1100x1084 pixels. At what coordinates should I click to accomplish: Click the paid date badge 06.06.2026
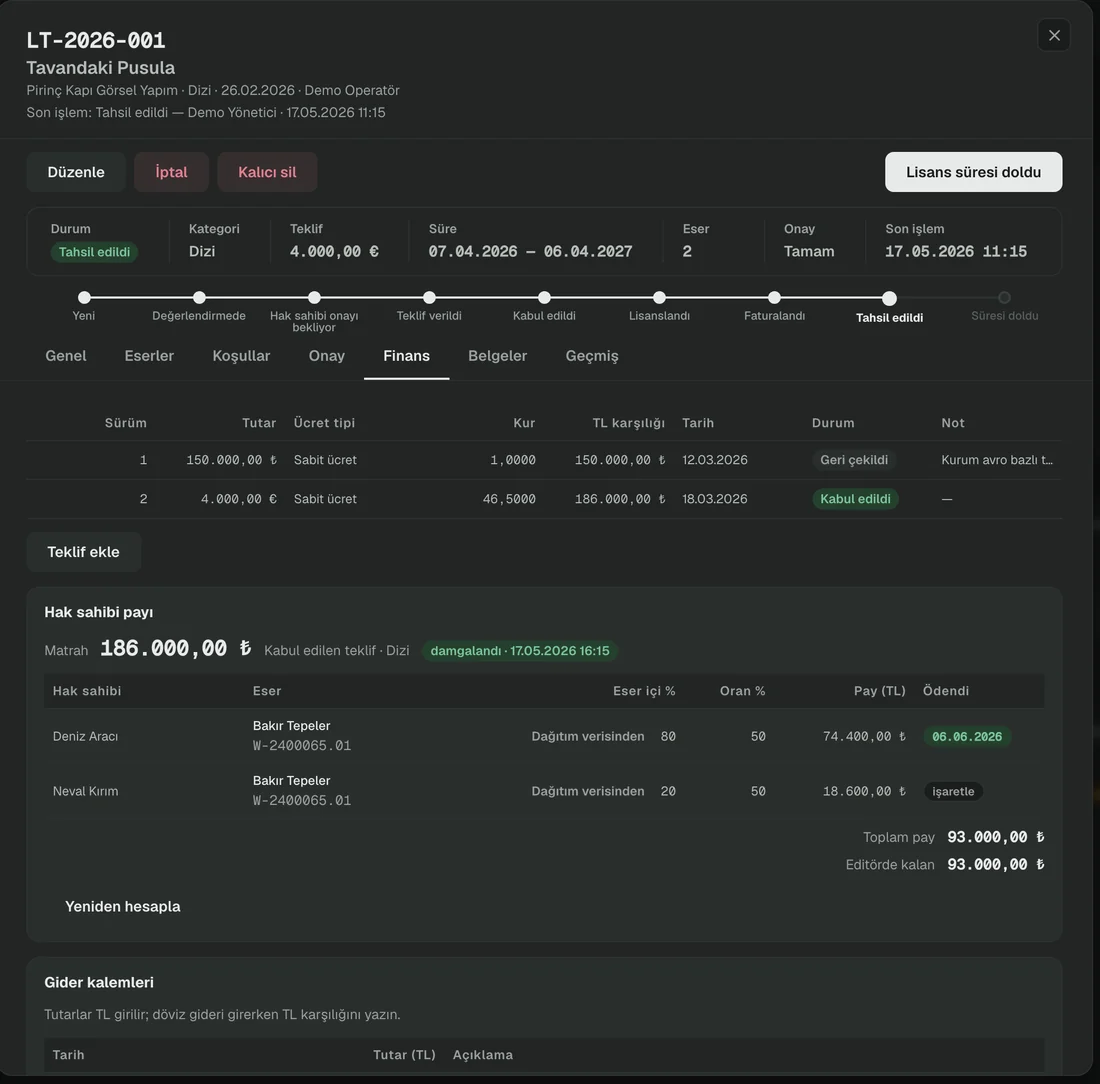point(967,737)
